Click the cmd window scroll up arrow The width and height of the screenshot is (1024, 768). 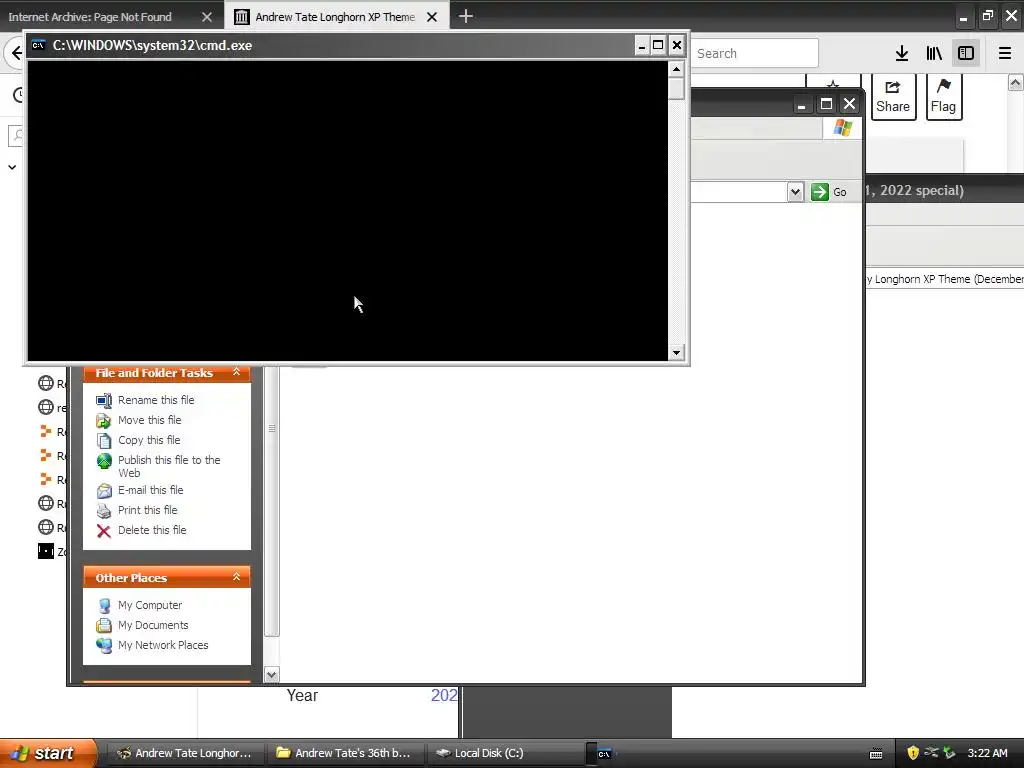(676, 69)
